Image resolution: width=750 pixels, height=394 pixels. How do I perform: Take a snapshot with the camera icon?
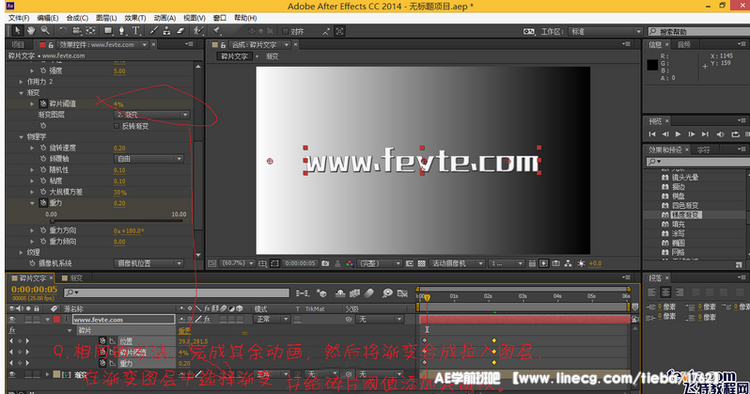325,263
